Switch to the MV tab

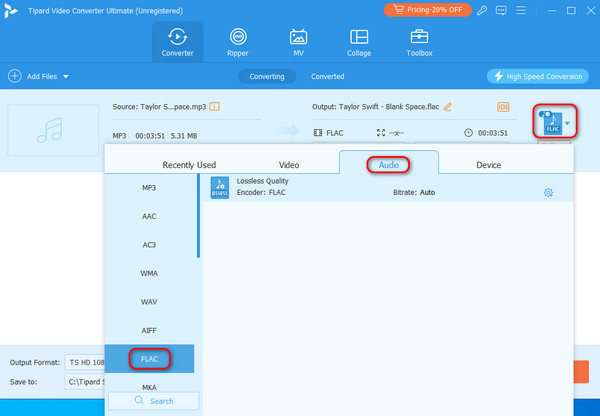tap(298, 42)
